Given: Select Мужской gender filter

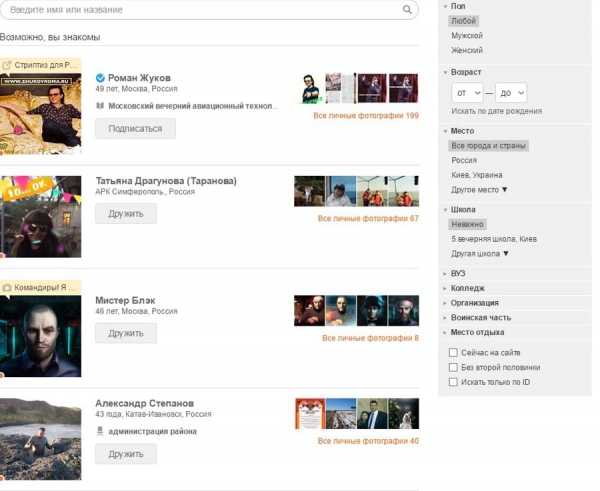Looking at the screenshot, I should tap(467, 36).
